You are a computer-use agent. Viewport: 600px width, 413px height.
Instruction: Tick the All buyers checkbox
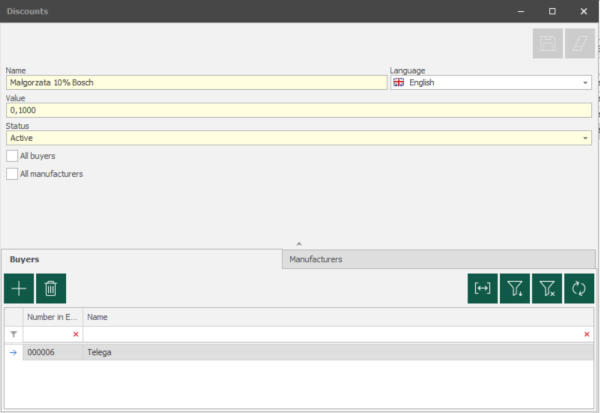[x=12, y=156]
